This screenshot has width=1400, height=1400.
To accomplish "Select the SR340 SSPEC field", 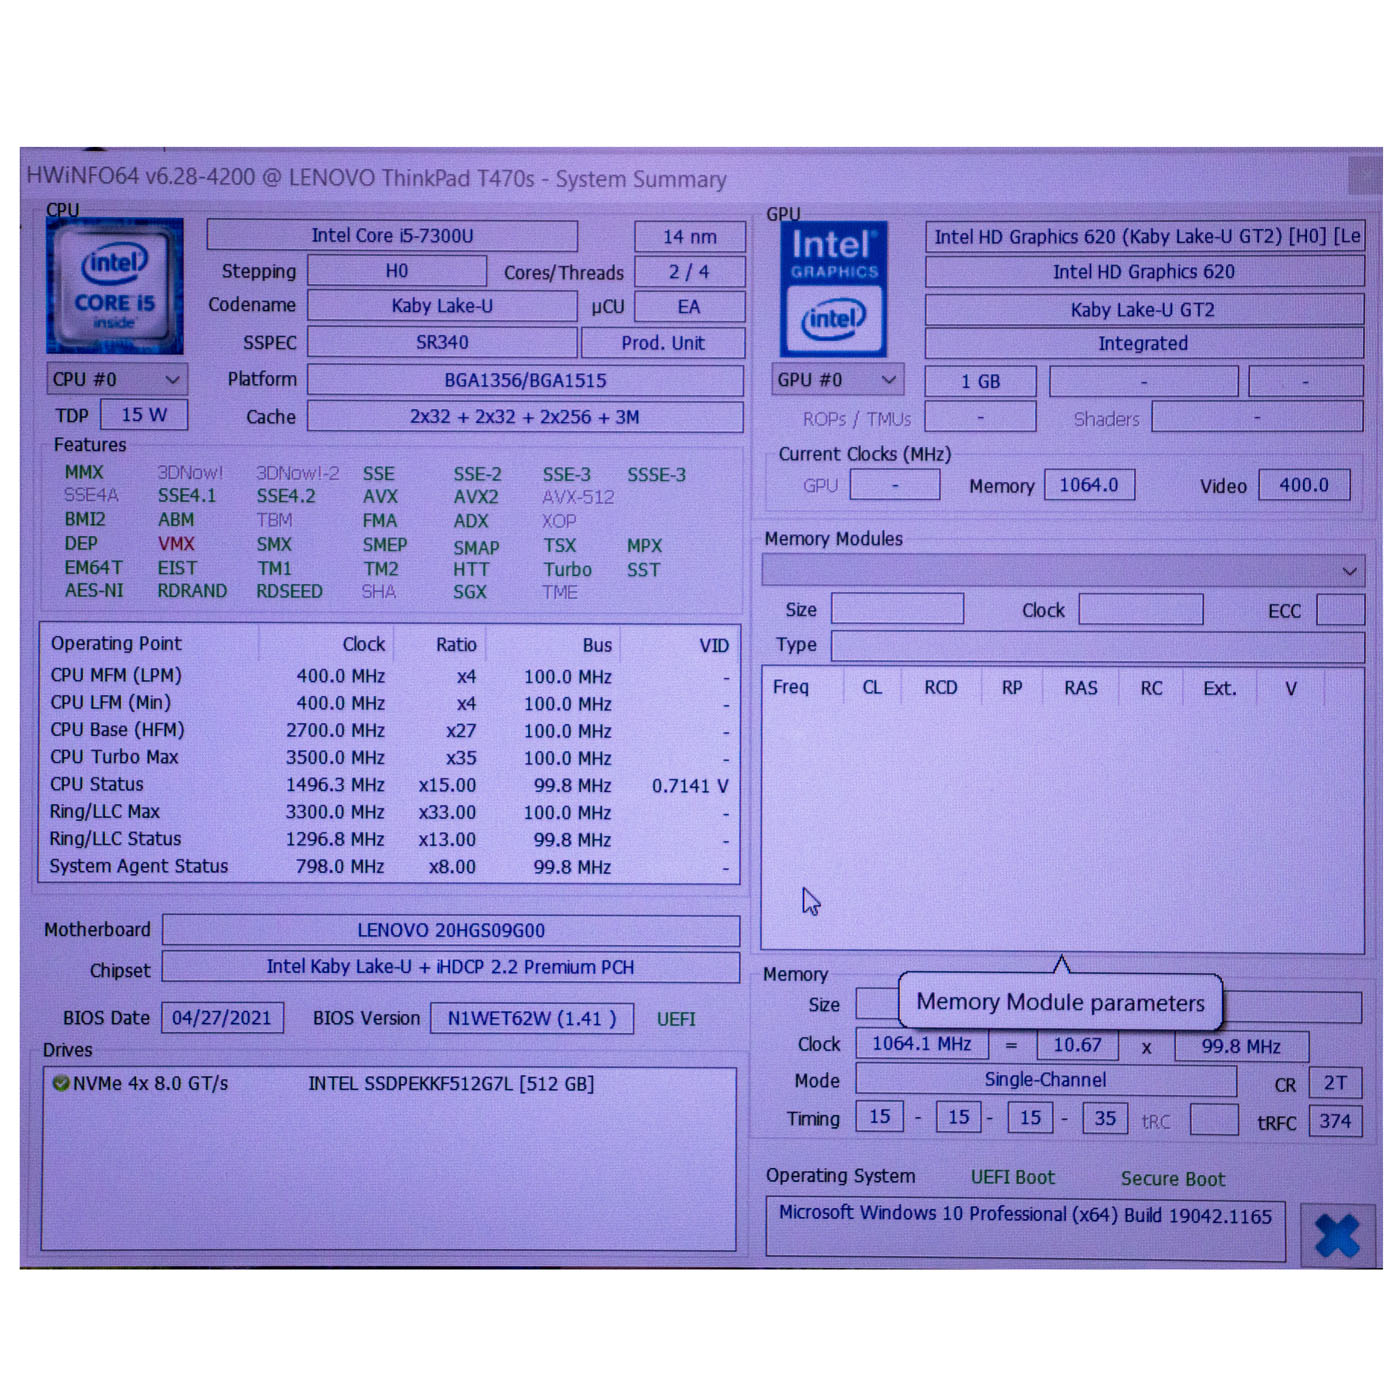I will click(x=442, y=342).
